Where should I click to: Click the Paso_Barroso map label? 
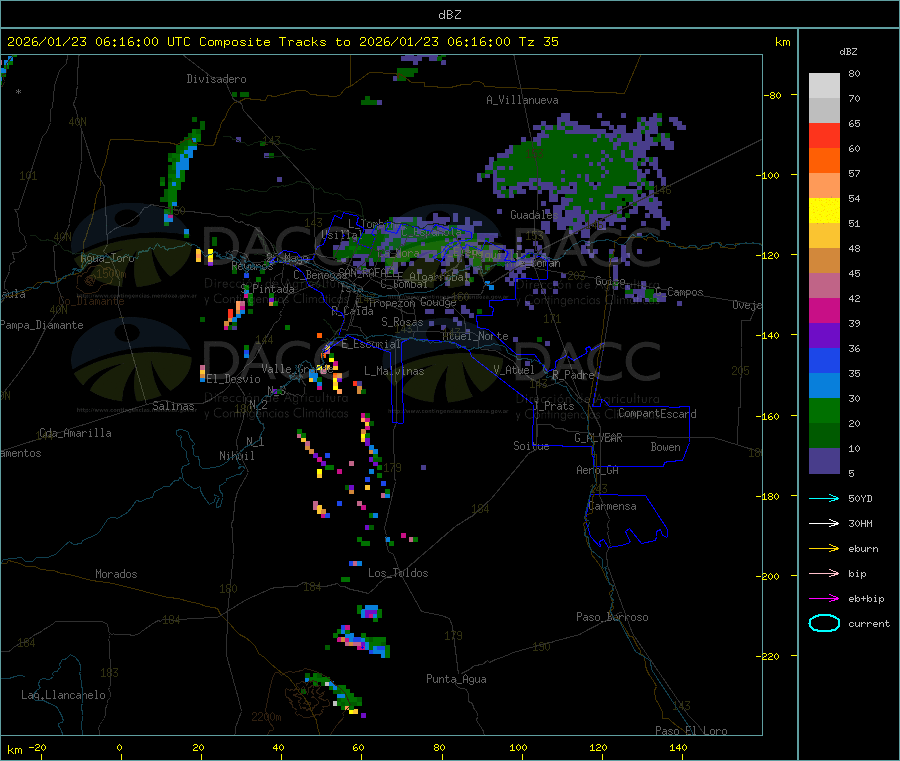(612, 617)
